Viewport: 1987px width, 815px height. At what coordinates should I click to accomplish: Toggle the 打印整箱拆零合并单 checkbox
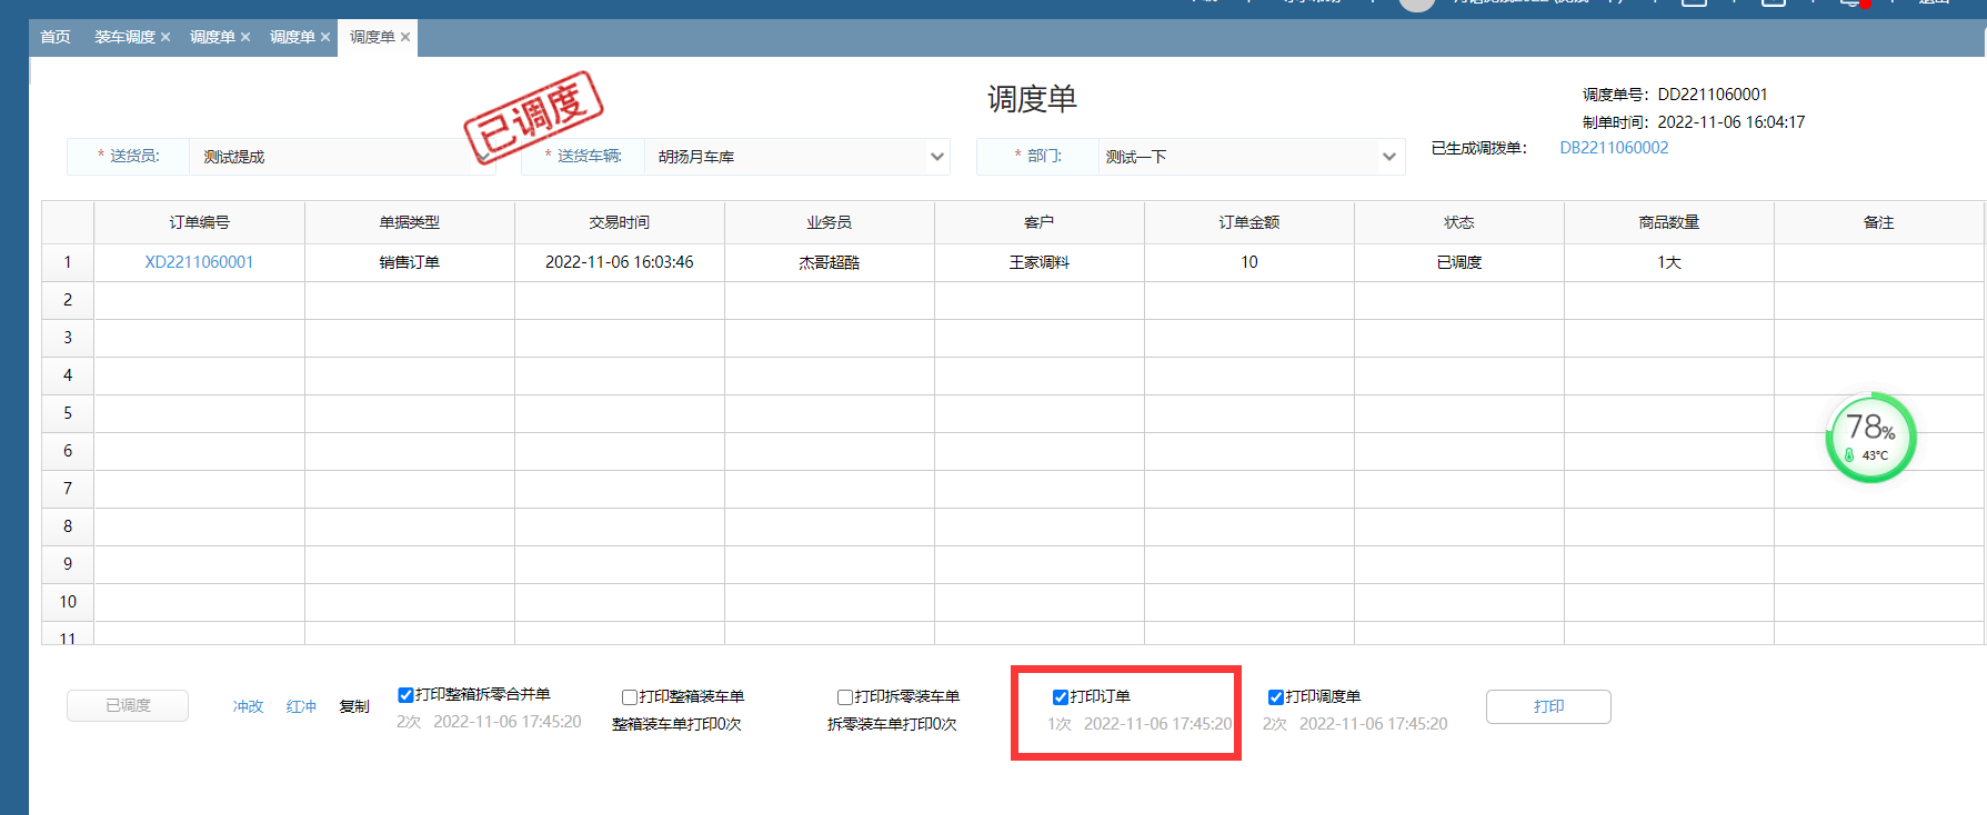[405, 695]
